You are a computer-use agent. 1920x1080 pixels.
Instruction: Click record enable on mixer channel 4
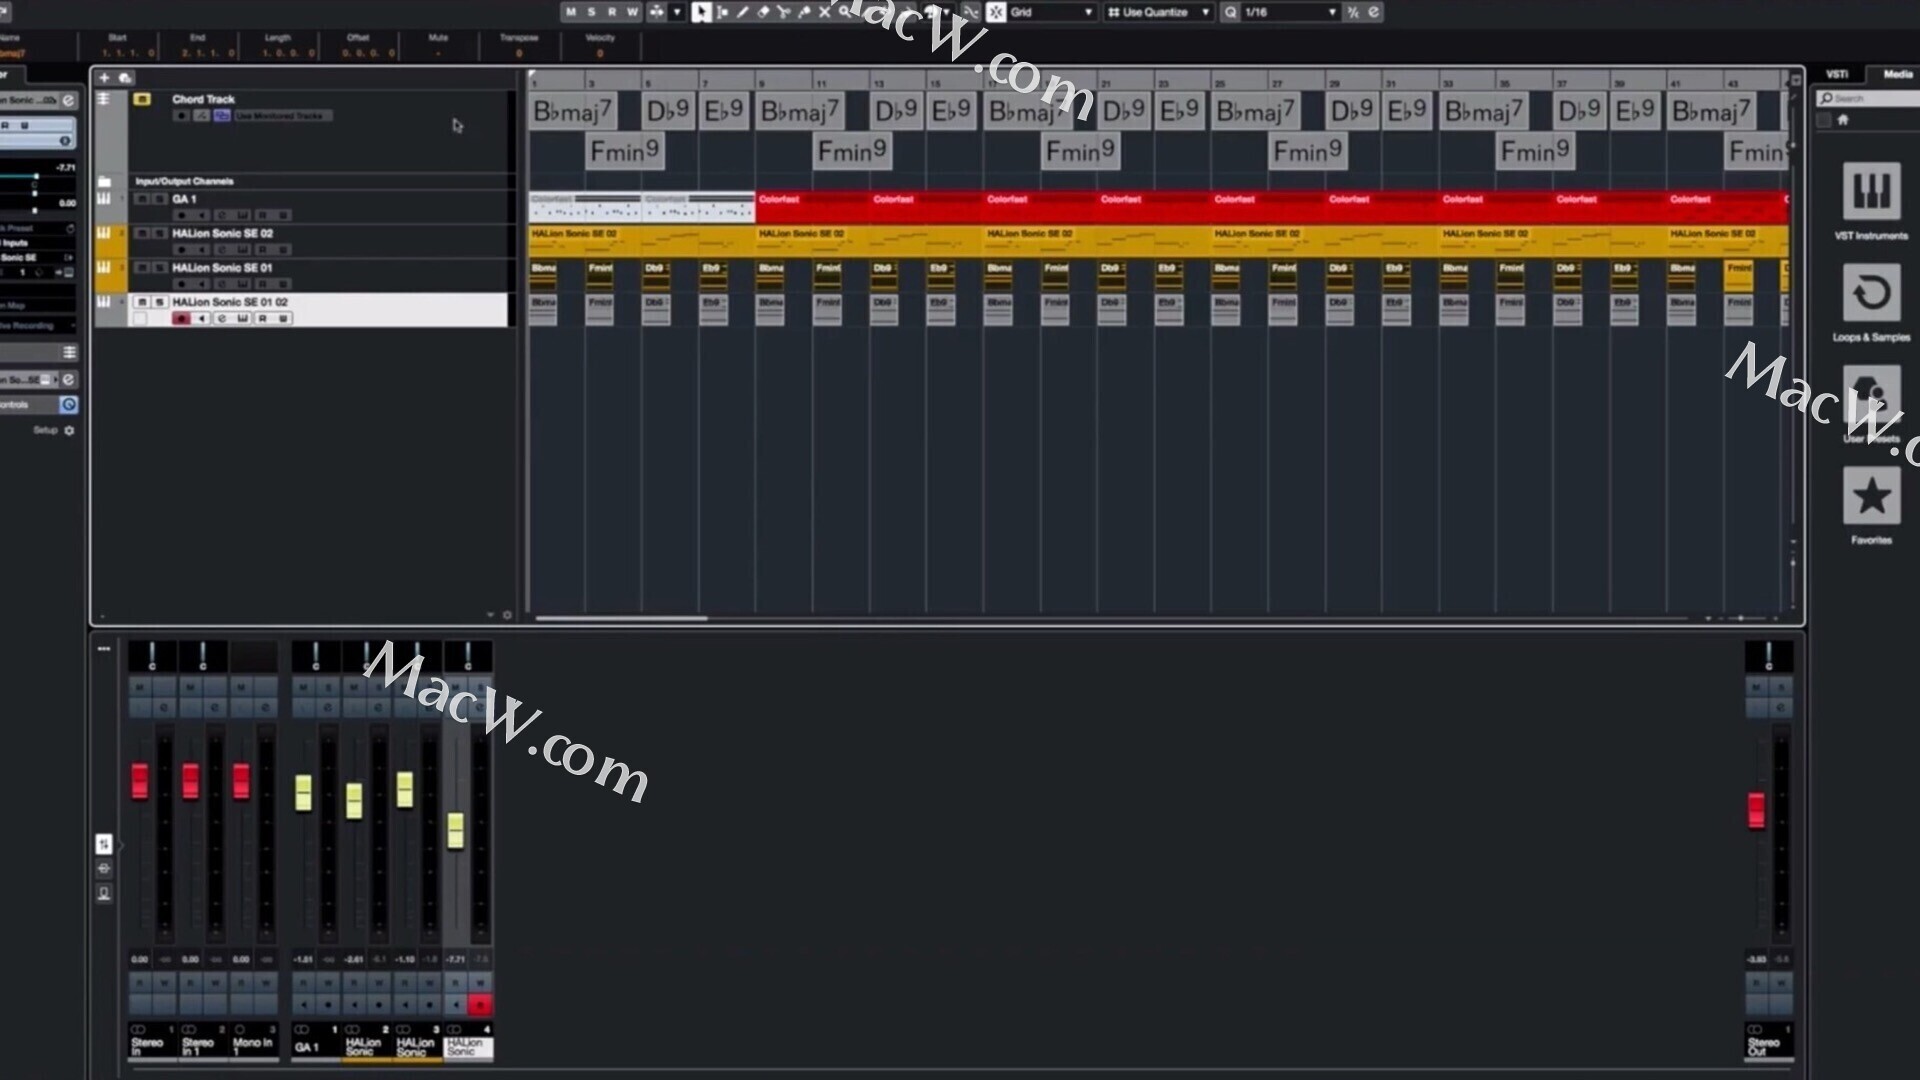coord(480,1004)
